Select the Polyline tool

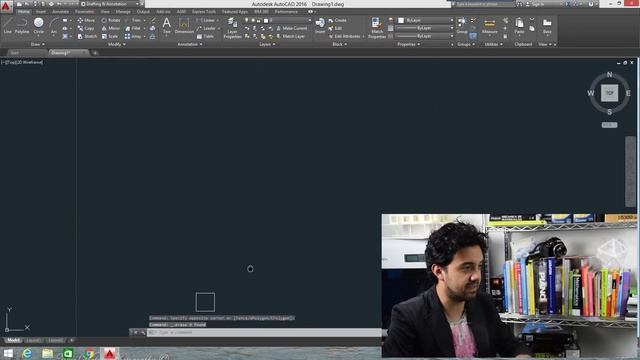click(x=22, y=25)
